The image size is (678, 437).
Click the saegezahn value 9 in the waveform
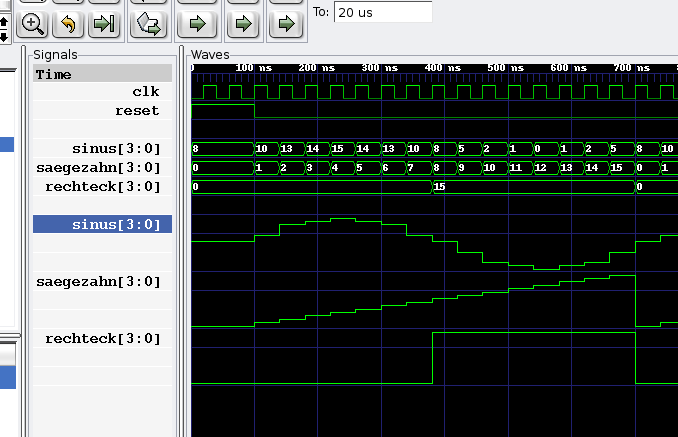461,168
